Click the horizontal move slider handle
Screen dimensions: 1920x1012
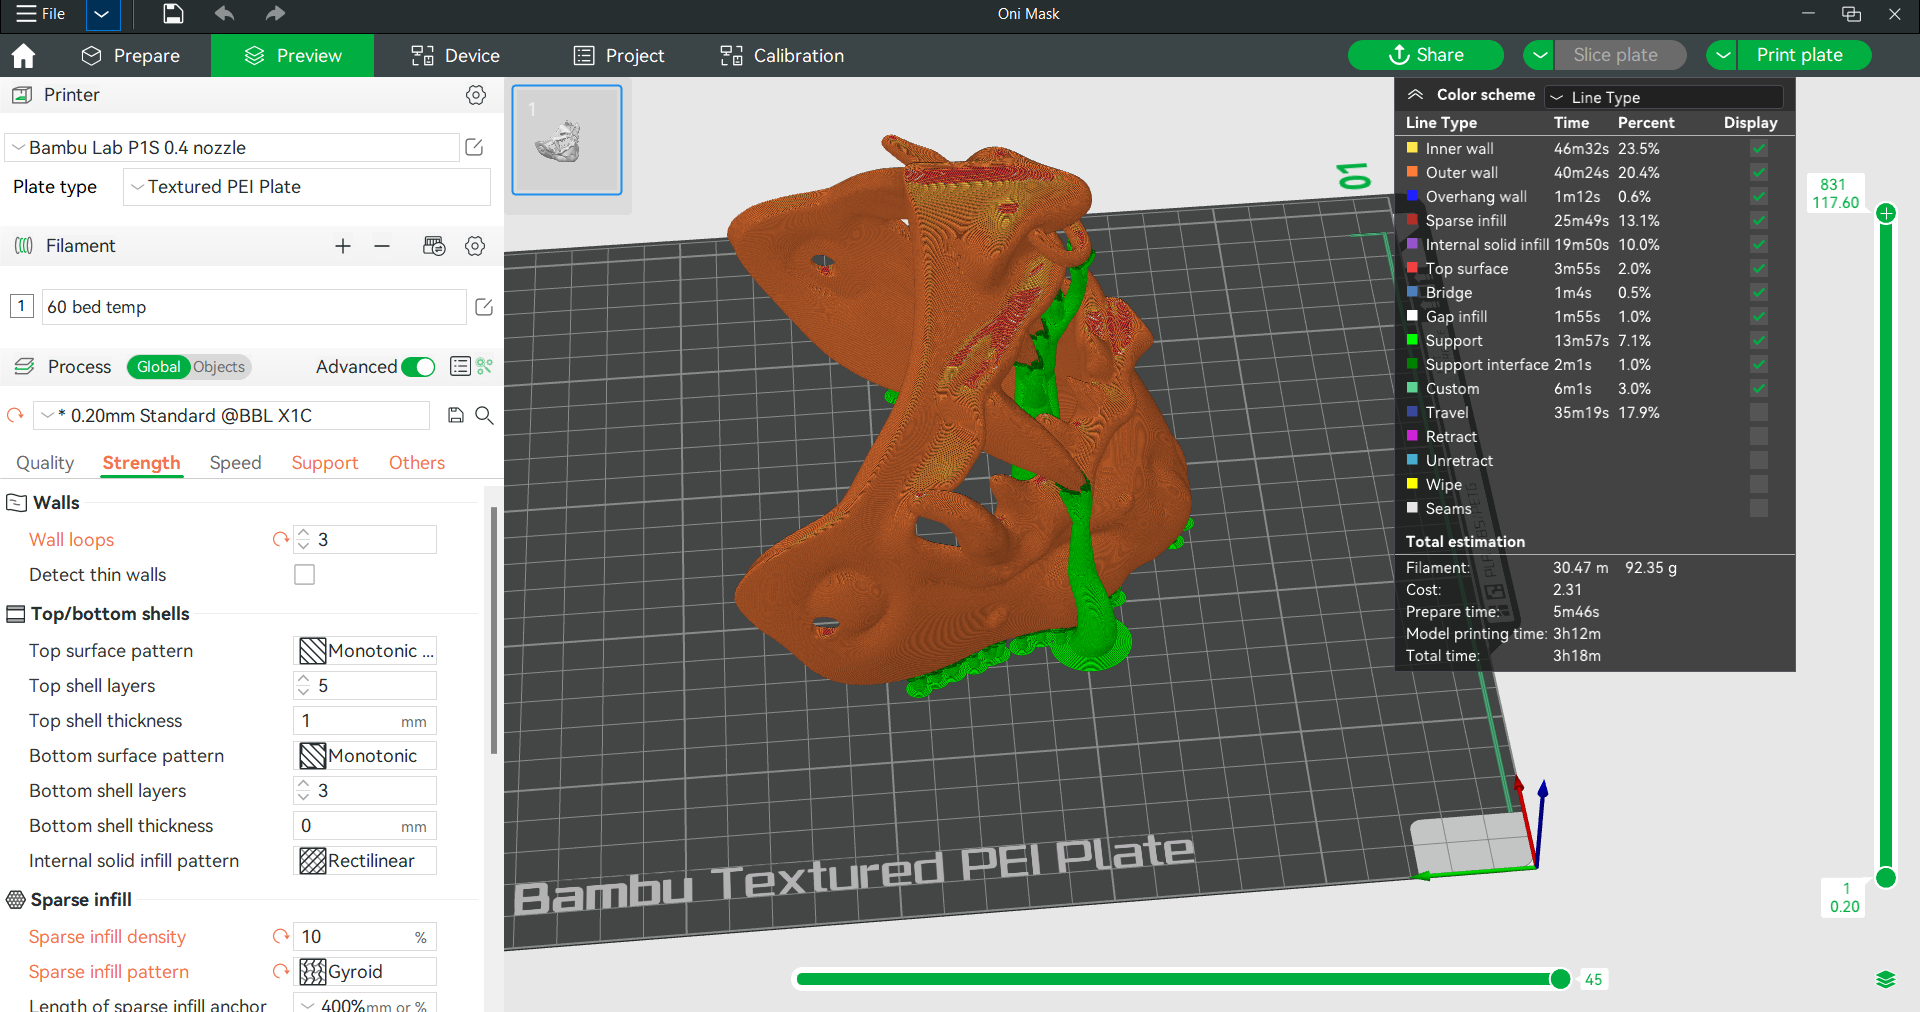point(1560,979)
